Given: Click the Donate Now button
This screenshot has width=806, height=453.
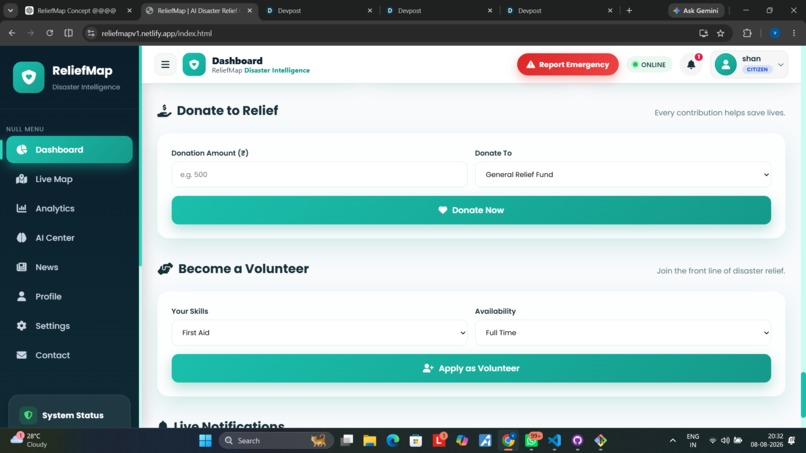Looking at the screenshot, I should pos(471,210).
